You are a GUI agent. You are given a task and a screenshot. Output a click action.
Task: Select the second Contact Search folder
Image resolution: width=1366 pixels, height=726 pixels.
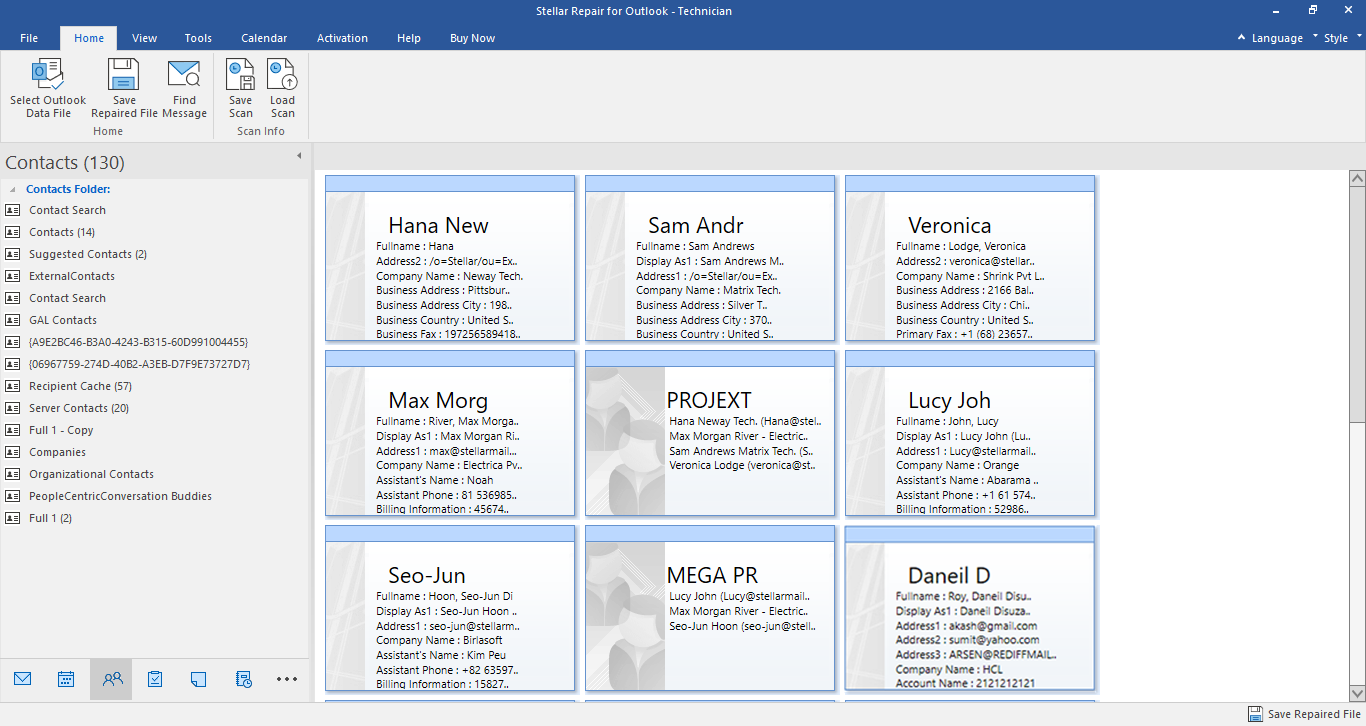coord(67,298)
